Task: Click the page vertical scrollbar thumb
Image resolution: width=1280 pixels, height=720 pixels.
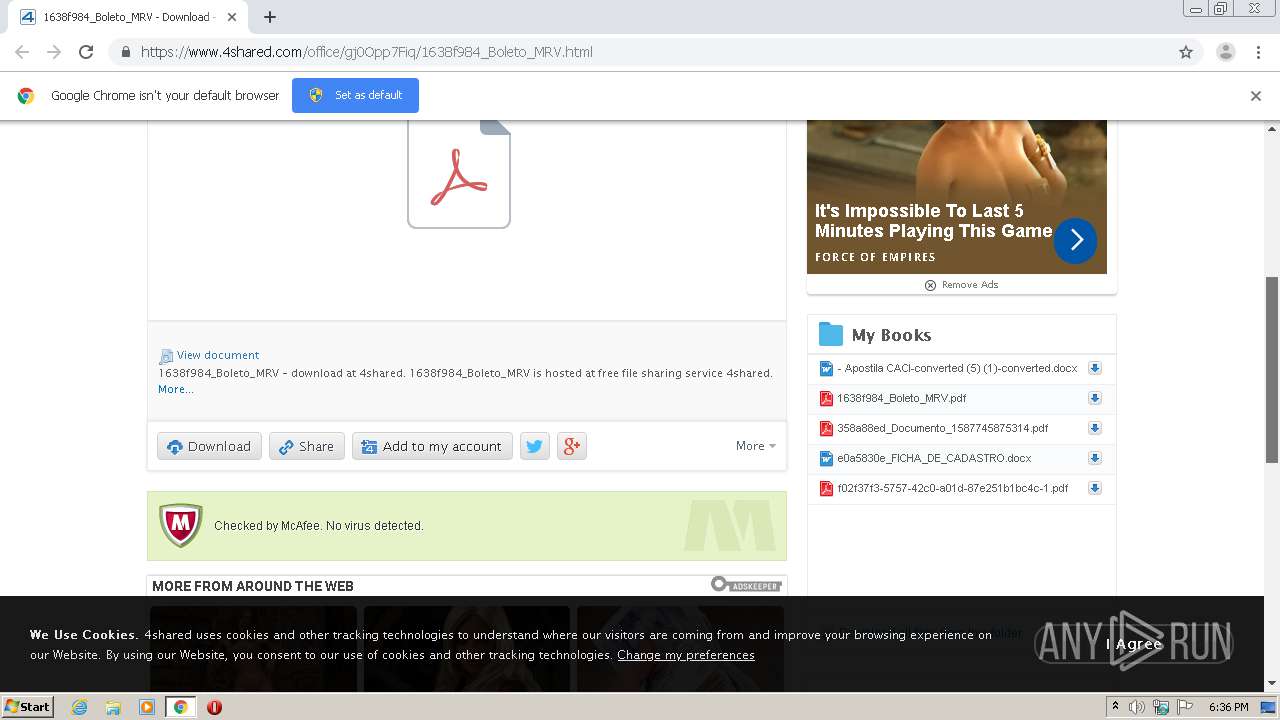Action: coord(1272,370)
